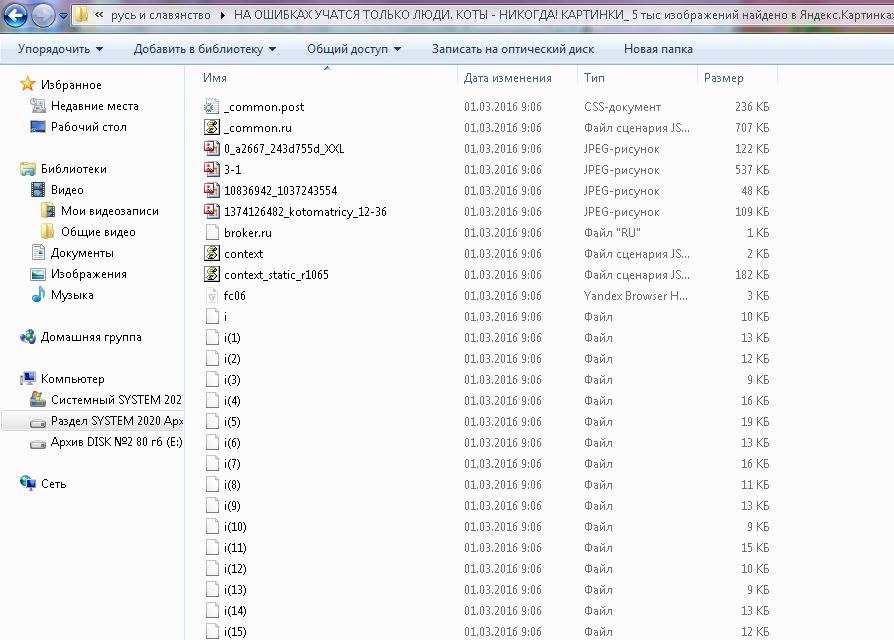Screen dimensions: 894x640
Task: Click the Документы library icon
Action: [38, 252]
